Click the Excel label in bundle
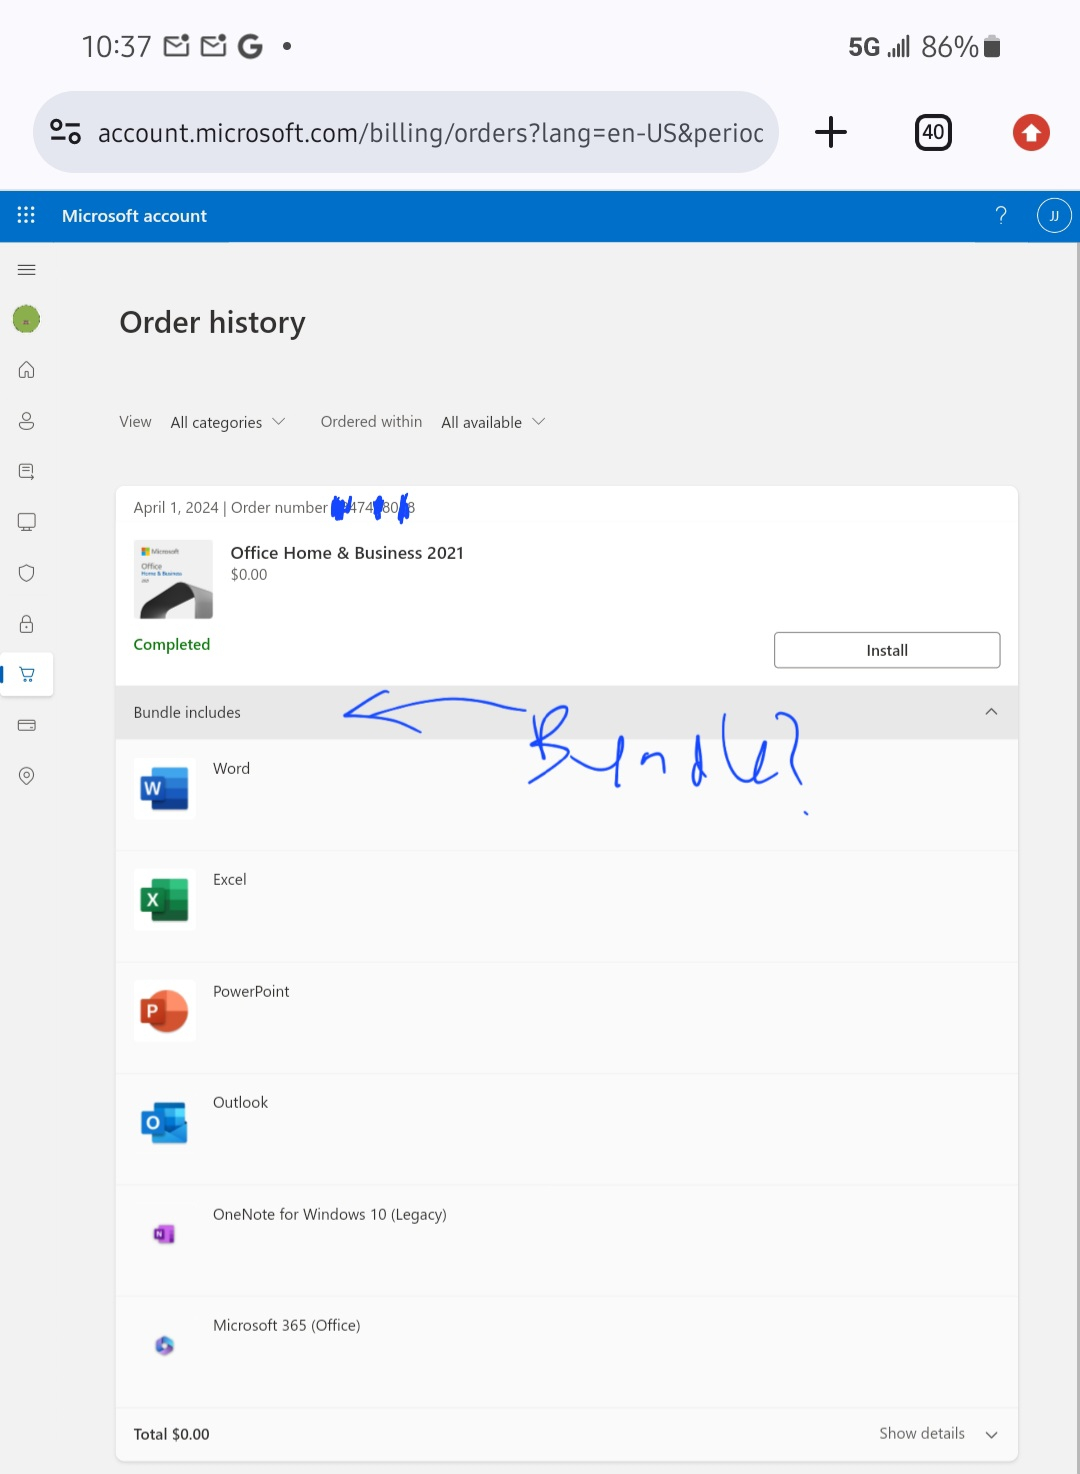1080x1474 pixels. pyautogui.click(x=230, y=880)
